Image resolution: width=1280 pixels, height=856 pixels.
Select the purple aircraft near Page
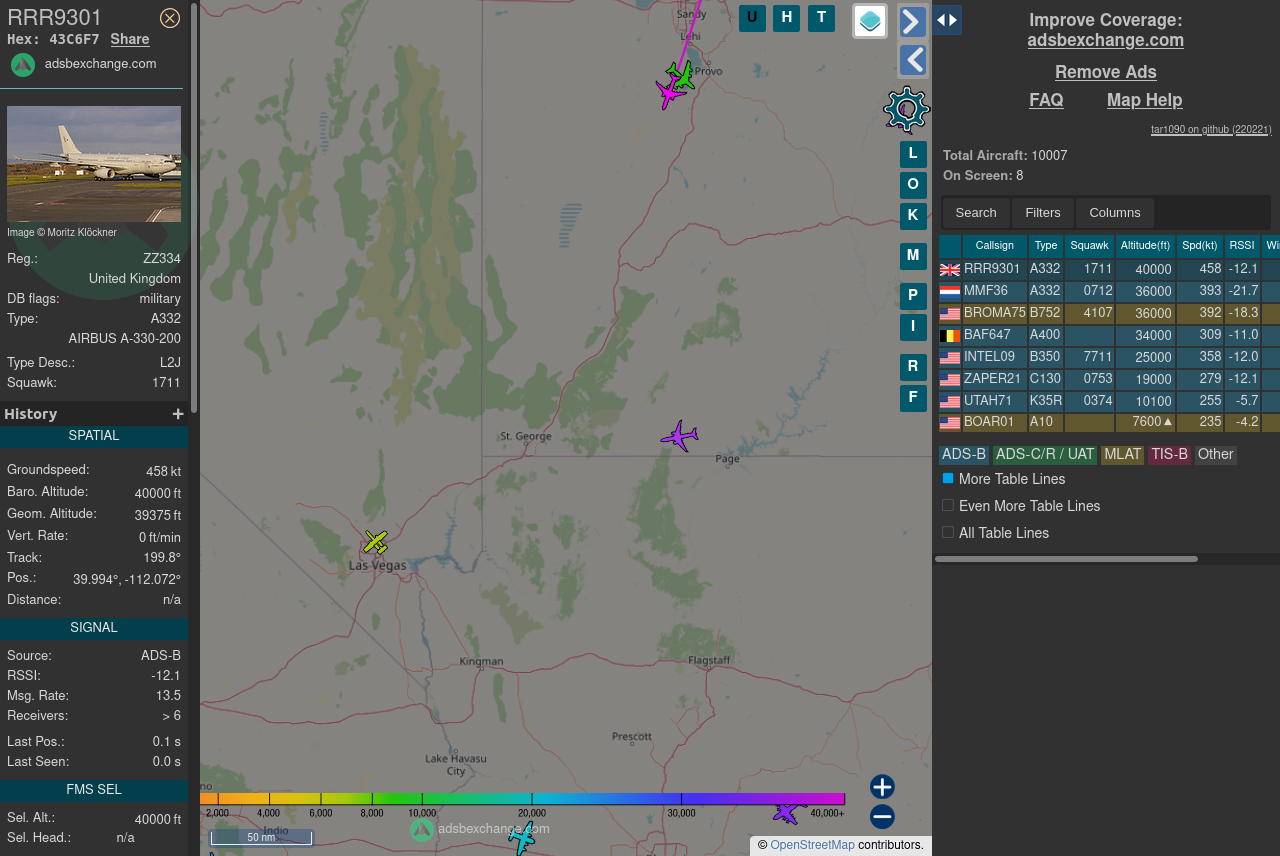point(680,436)
